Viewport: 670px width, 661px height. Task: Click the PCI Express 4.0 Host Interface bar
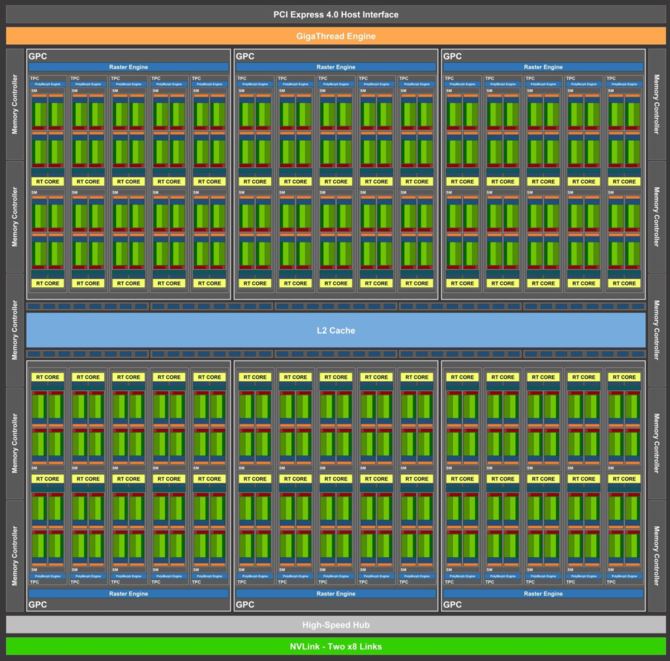coord(335,15)
